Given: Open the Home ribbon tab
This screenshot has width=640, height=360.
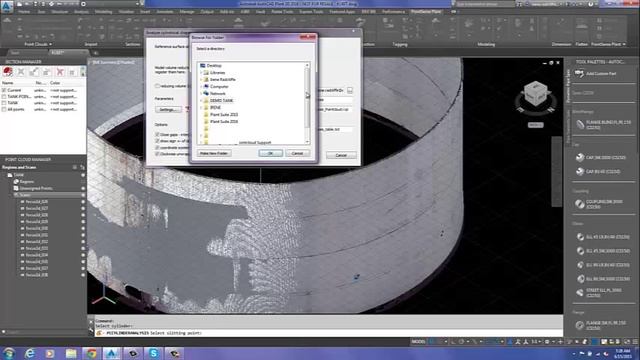Looking at the screenshot, I should click(x=24, y=12).
